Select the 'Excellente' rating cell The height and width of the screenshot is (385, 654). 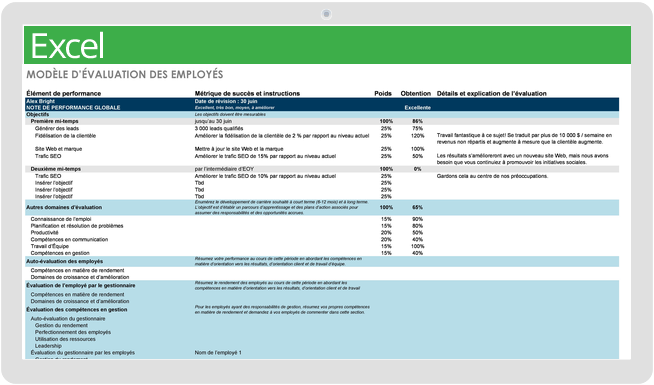418,108
